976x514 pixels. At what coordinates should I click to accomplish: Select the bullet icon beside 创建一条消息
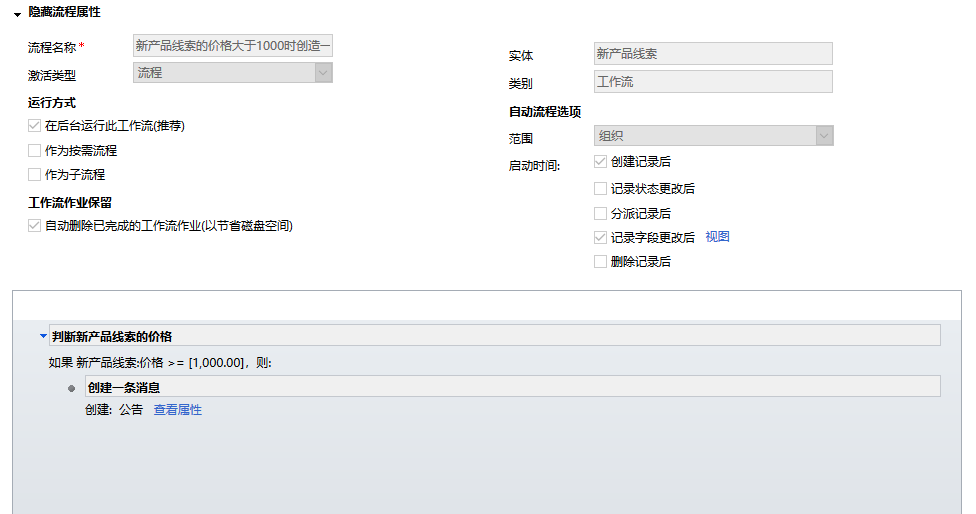pos(72,388)
